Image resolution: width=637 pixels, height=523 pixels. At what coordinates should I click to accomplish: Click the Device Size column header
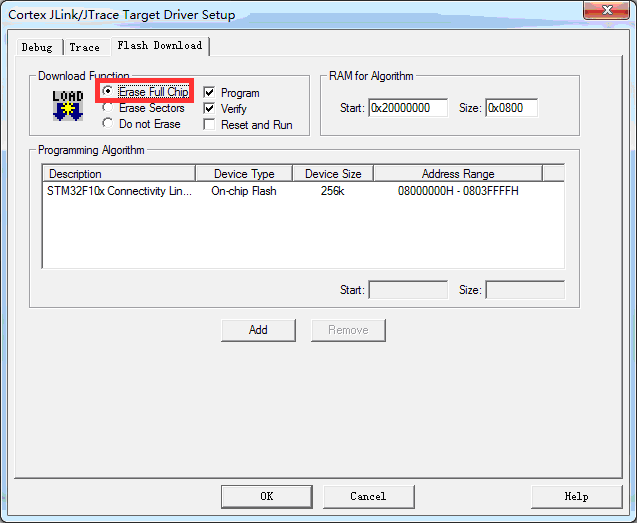pos(333,174)
